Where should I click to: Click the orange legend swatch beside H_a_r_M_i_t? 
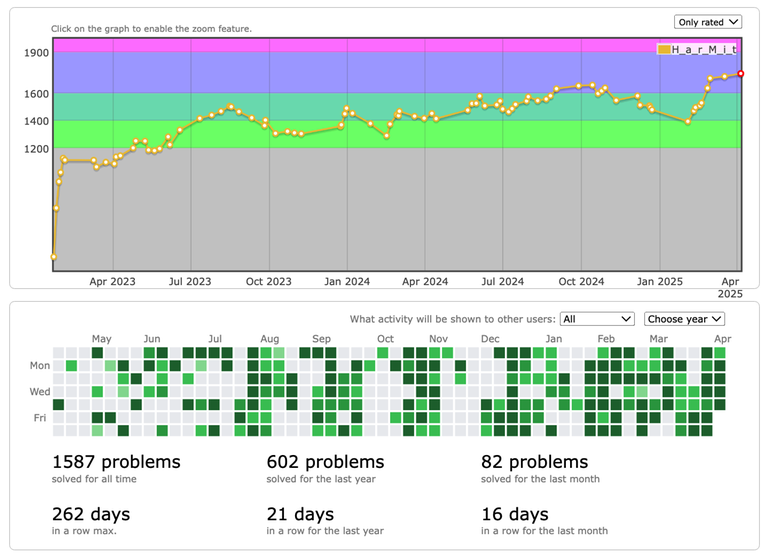tap(664, 49)
